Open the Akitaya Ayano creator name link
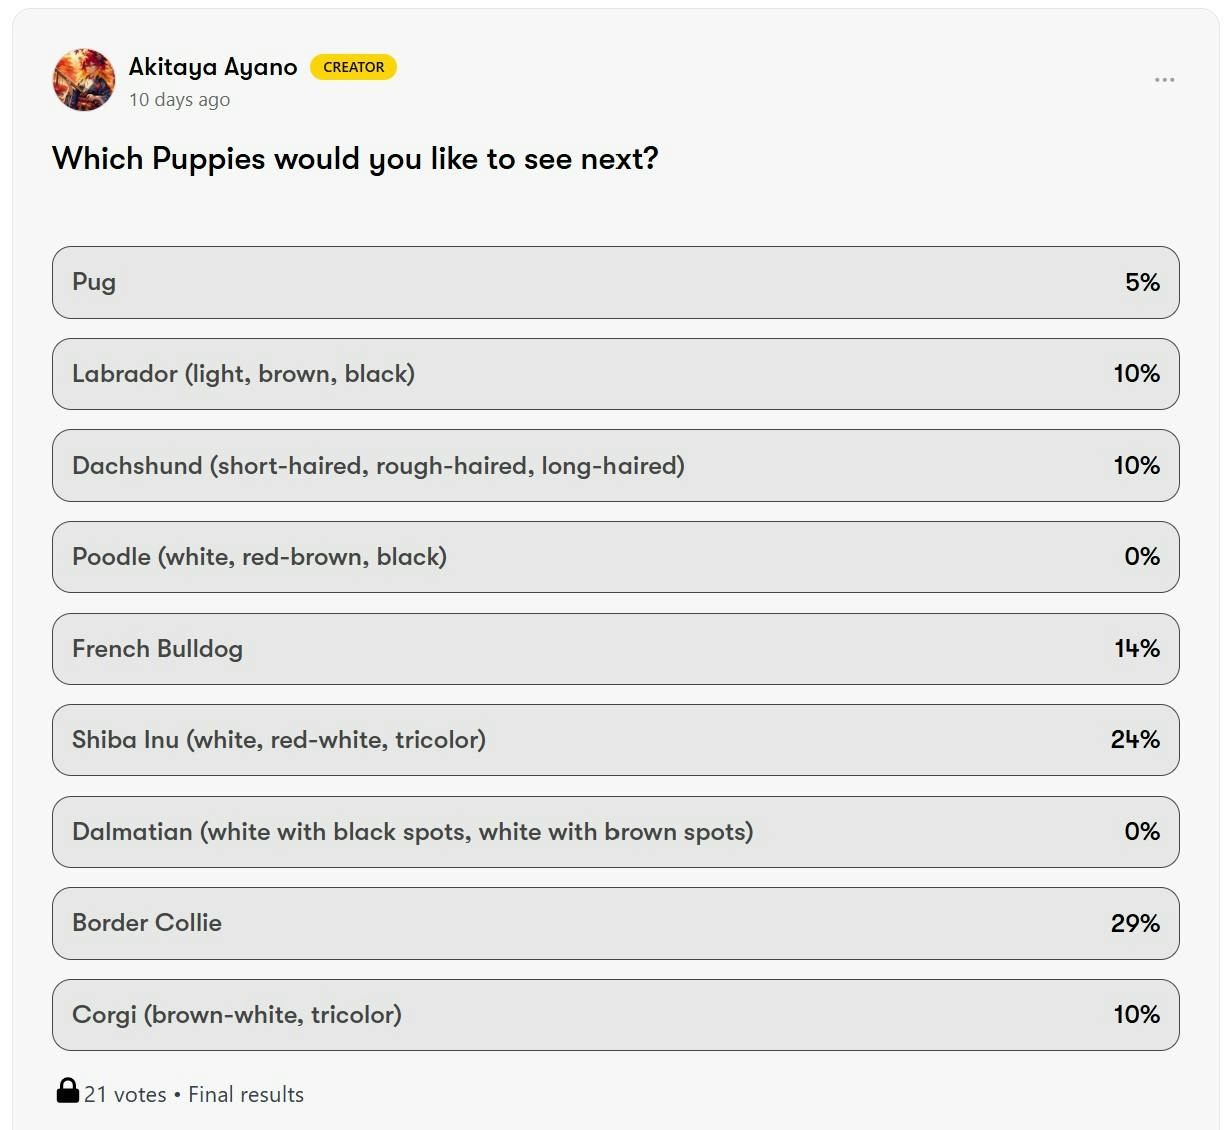The image size is (1230, 1130). tap(213, 67)
